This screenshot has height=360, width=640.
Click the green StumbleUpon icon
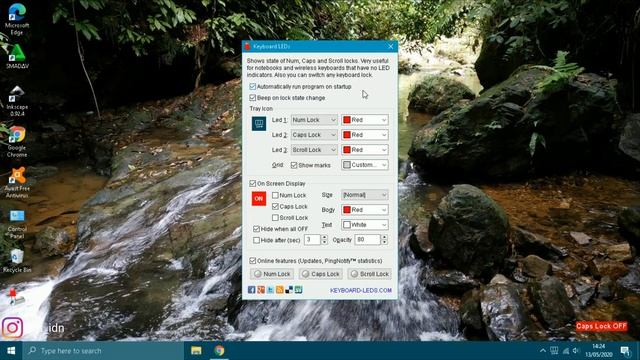pyautogui.click(x=298, y=290)
